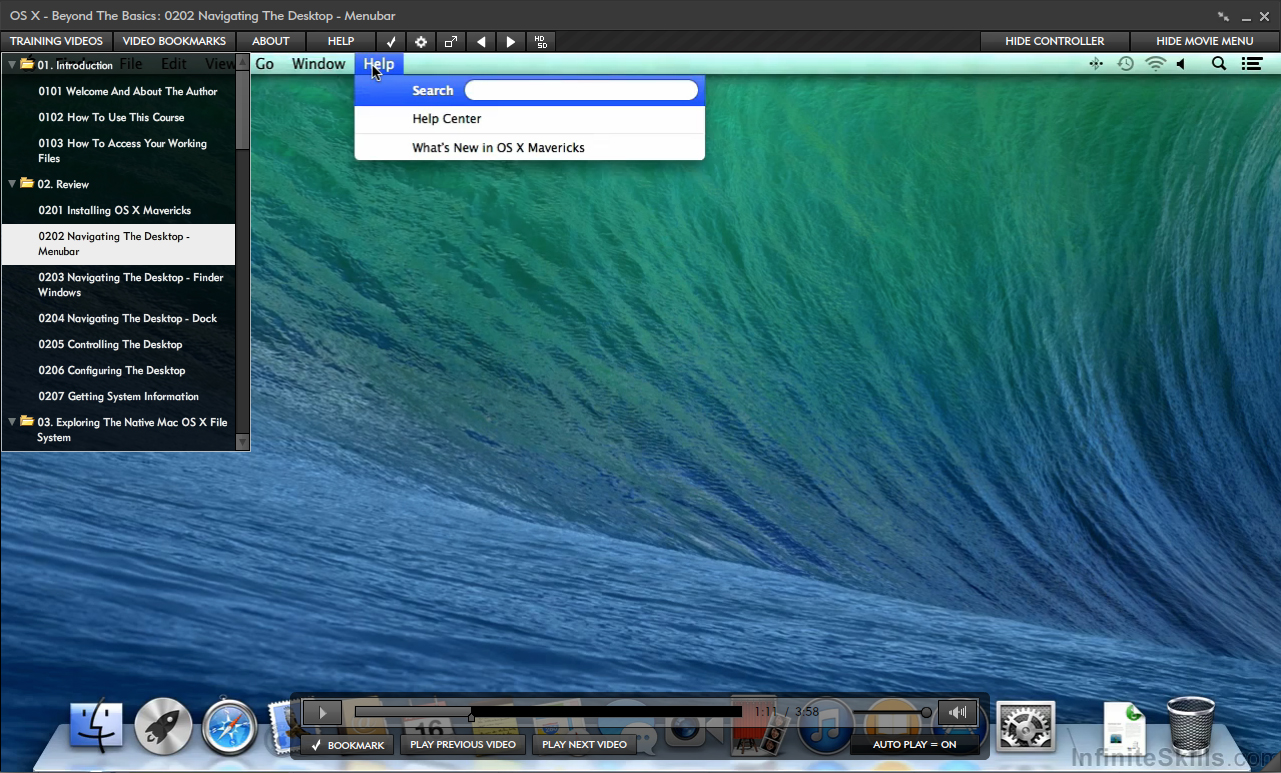Open the settings gear icon in toolbar
The width and height of the screenshot is (1281, 773).
pyautogui.click(x=421, y=41)
